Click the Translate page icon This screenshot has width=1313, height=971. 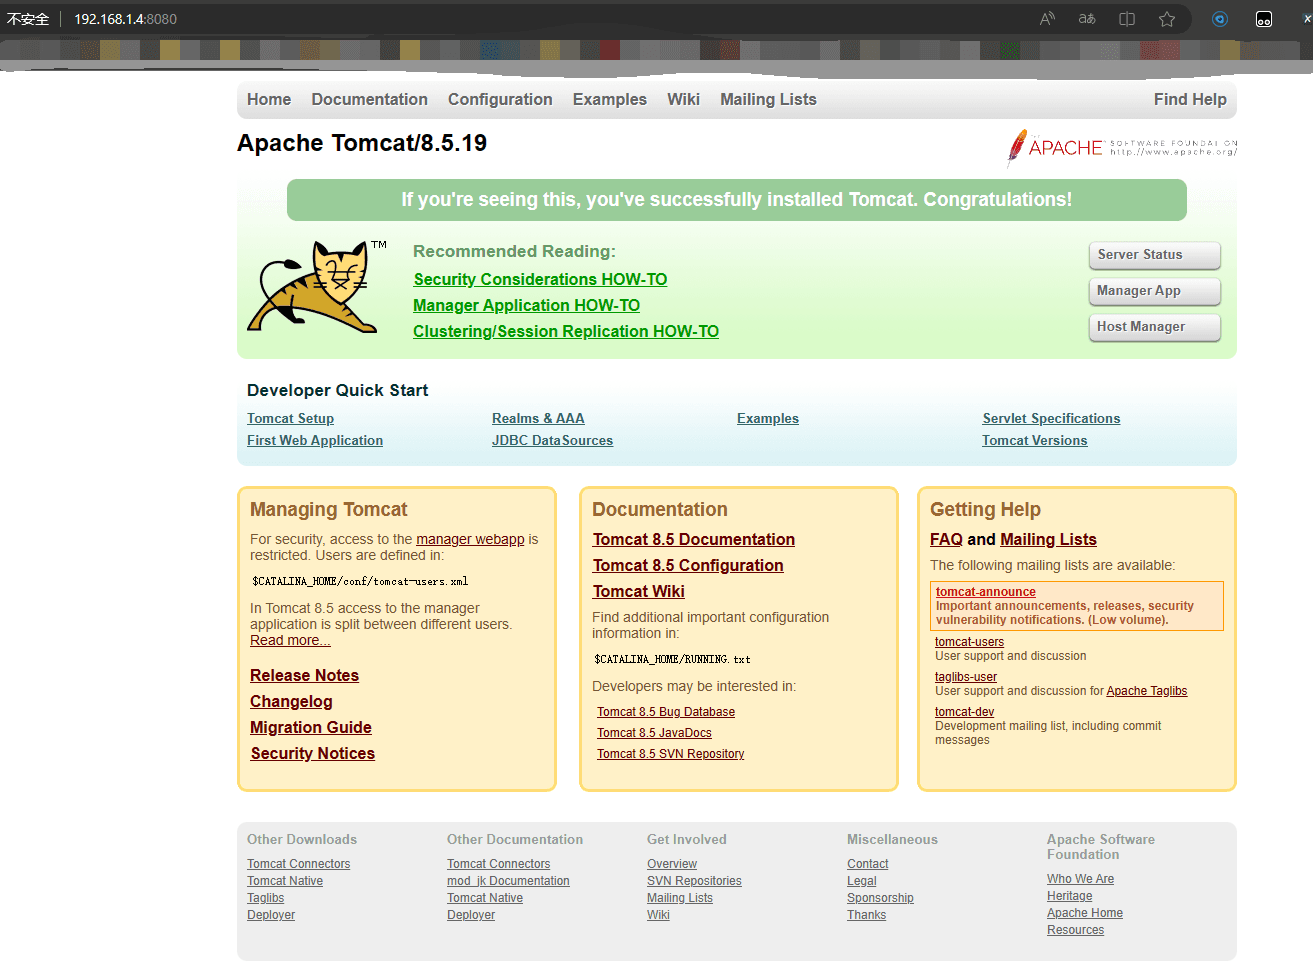1087,19
